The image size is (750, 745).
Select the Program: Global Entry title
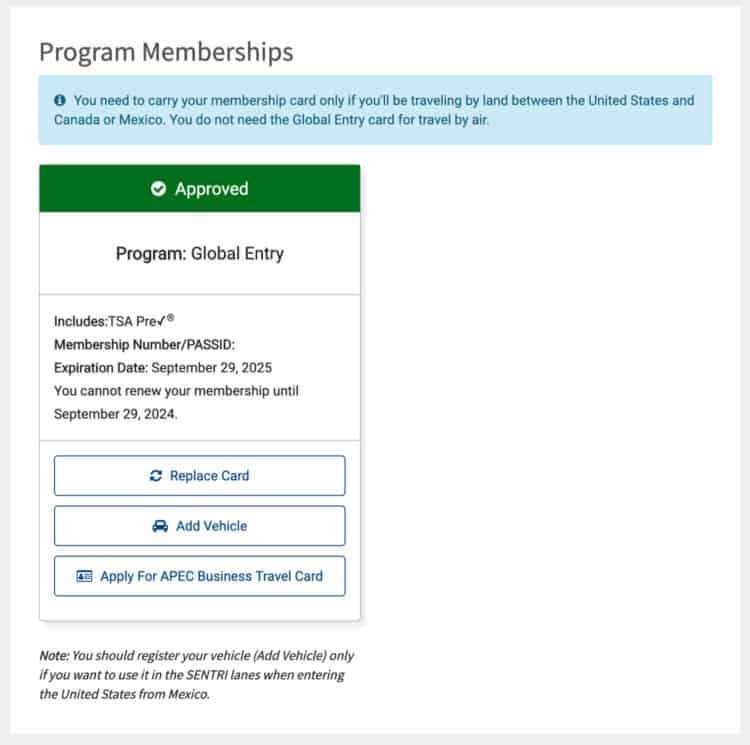tap(200, 253)
